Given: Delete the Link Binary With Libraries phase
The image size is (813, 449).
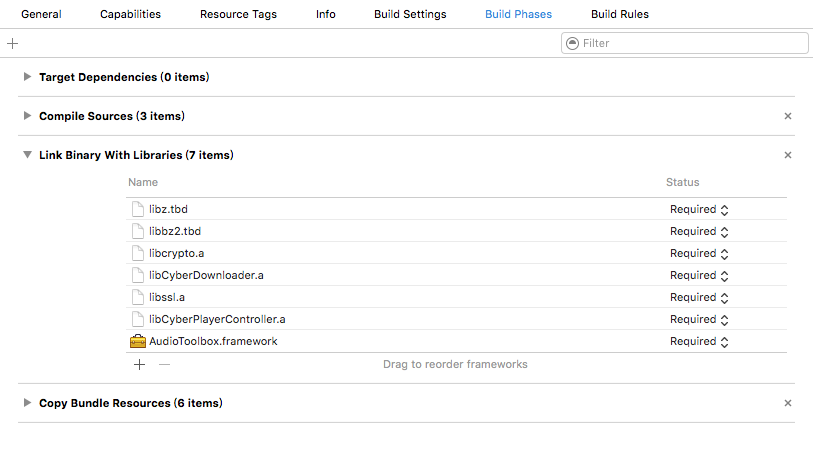Looking at the screenshot, I should tap(788, 155).
